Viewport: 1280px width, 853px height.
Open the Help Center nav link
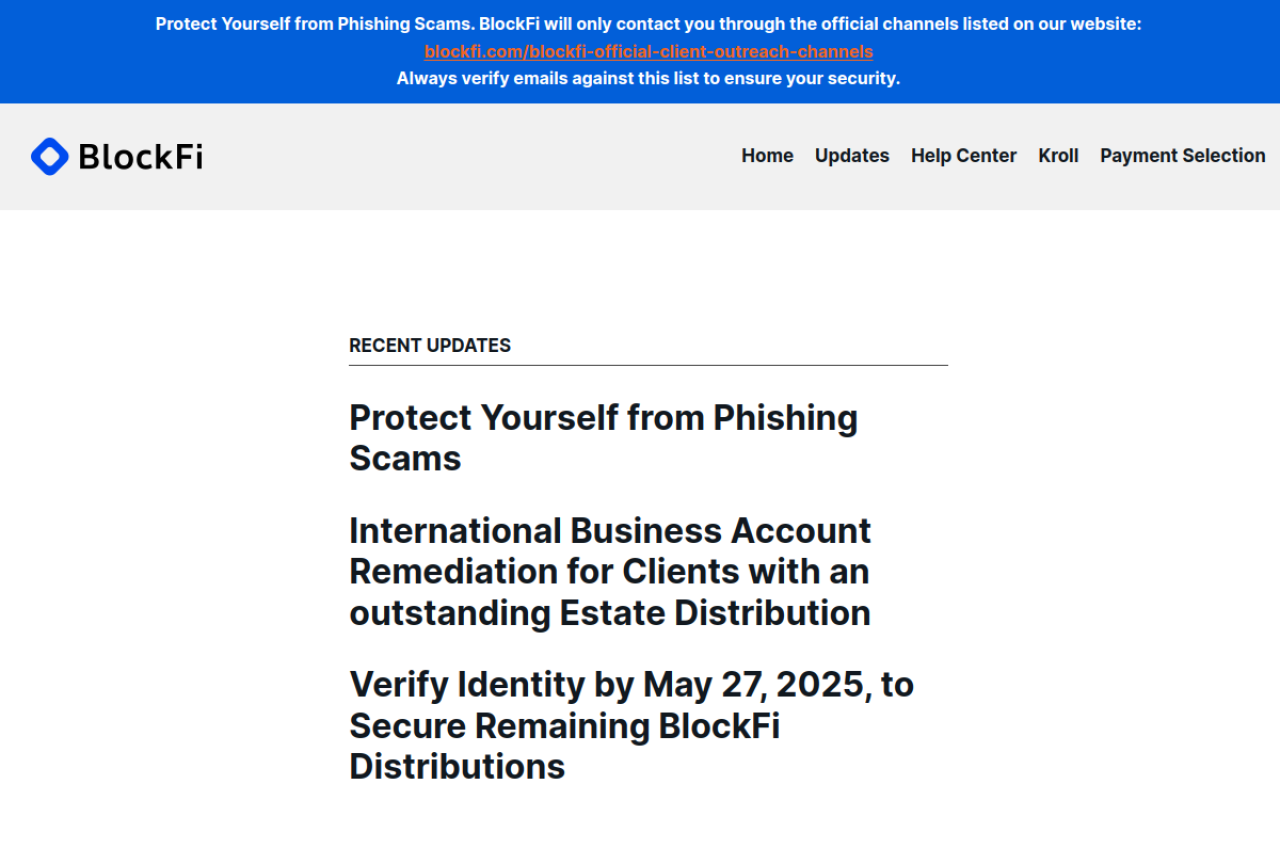[x=963, y=156]
